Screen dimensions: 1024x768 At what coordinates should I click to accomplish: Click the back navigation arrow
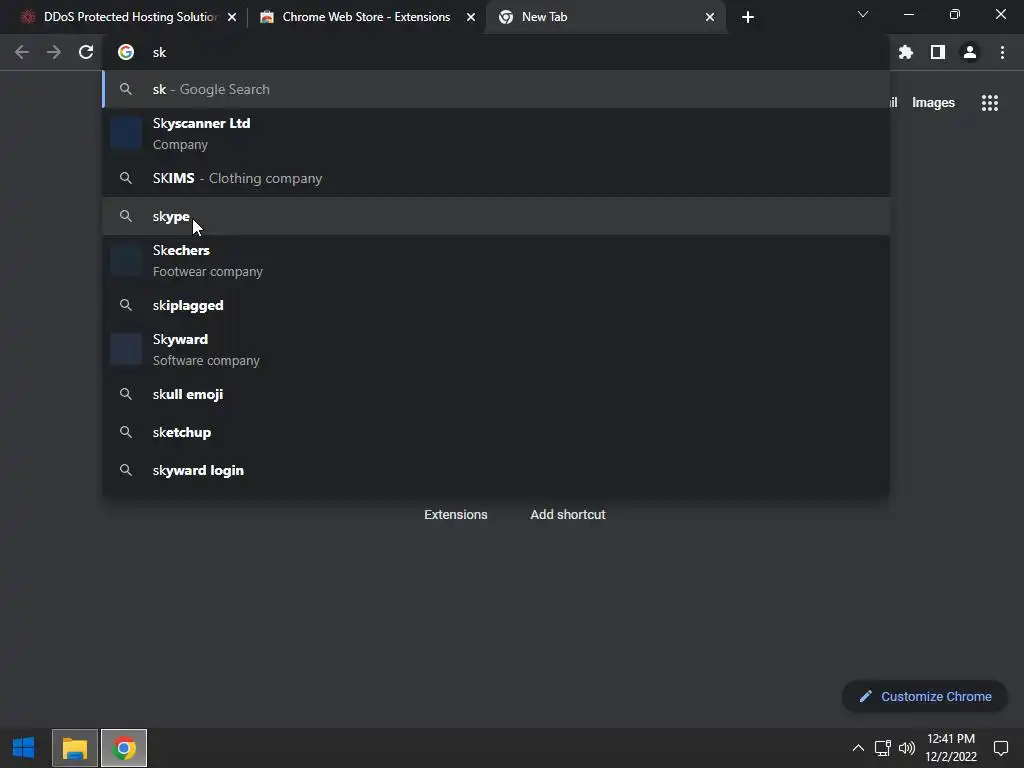[x=22, y=52]
